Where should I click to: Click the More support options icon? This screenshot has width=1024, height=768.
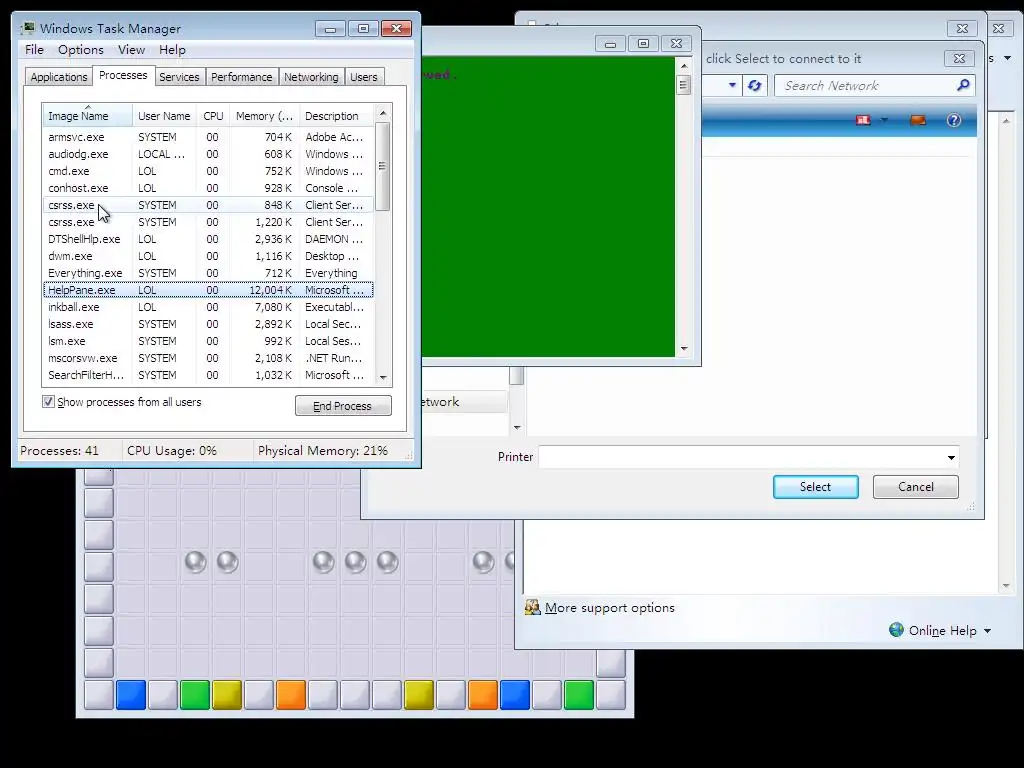click(532, 607)
